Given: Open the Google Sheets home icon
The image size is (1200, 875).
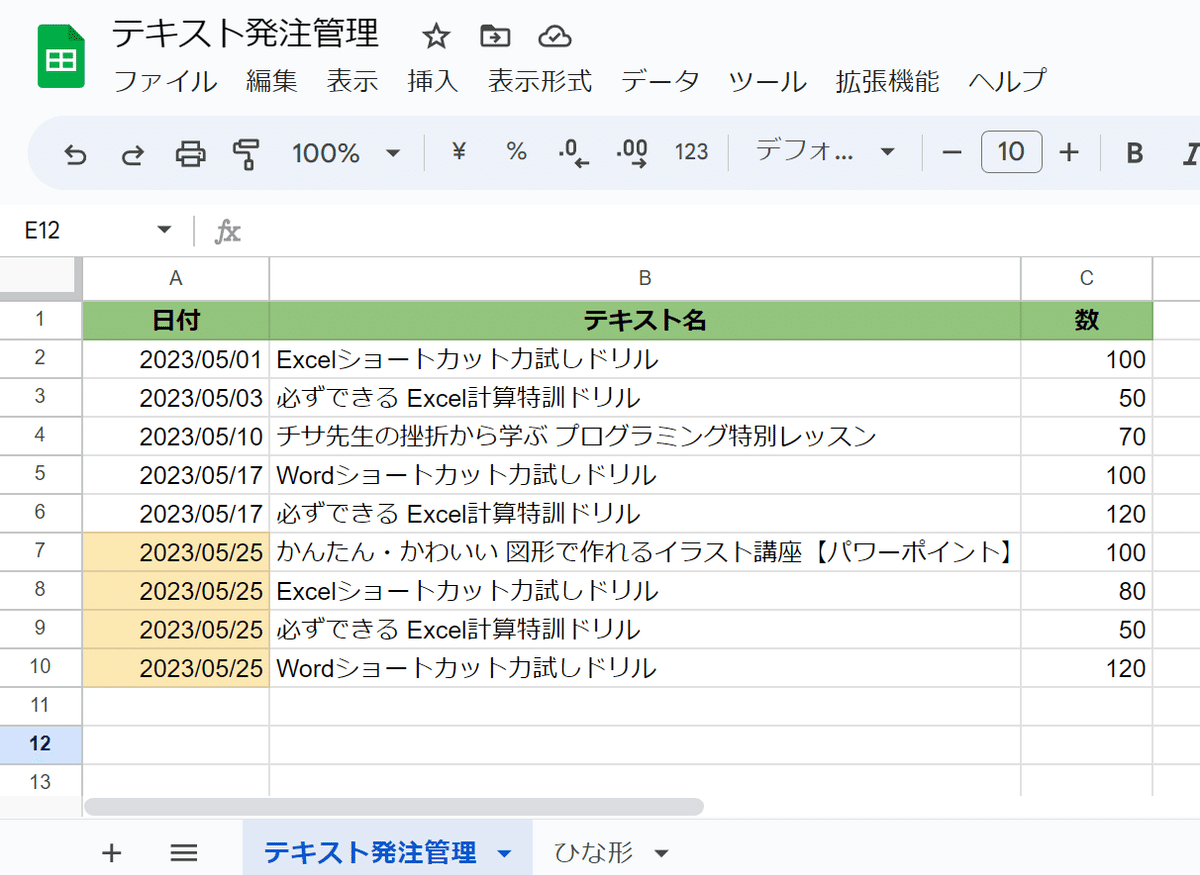Looking at the screenshot, I should point(61,58).
